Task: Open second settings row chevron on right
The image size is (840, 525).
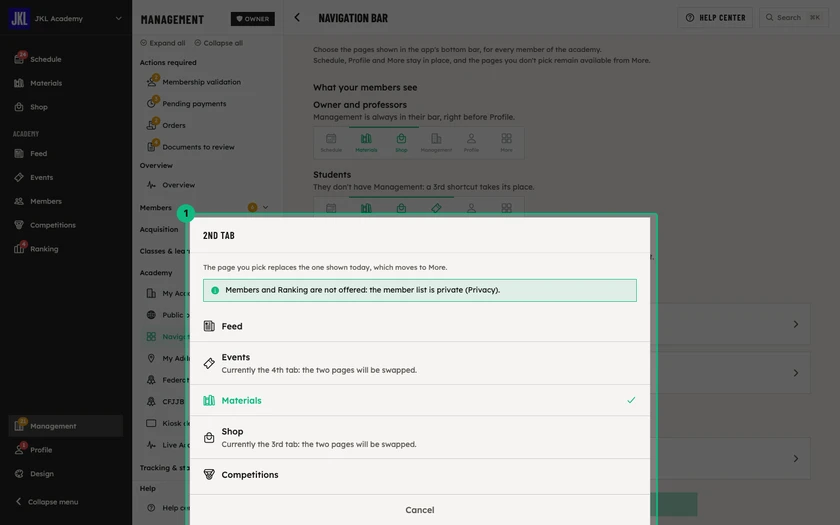Action: coord(796,373)
